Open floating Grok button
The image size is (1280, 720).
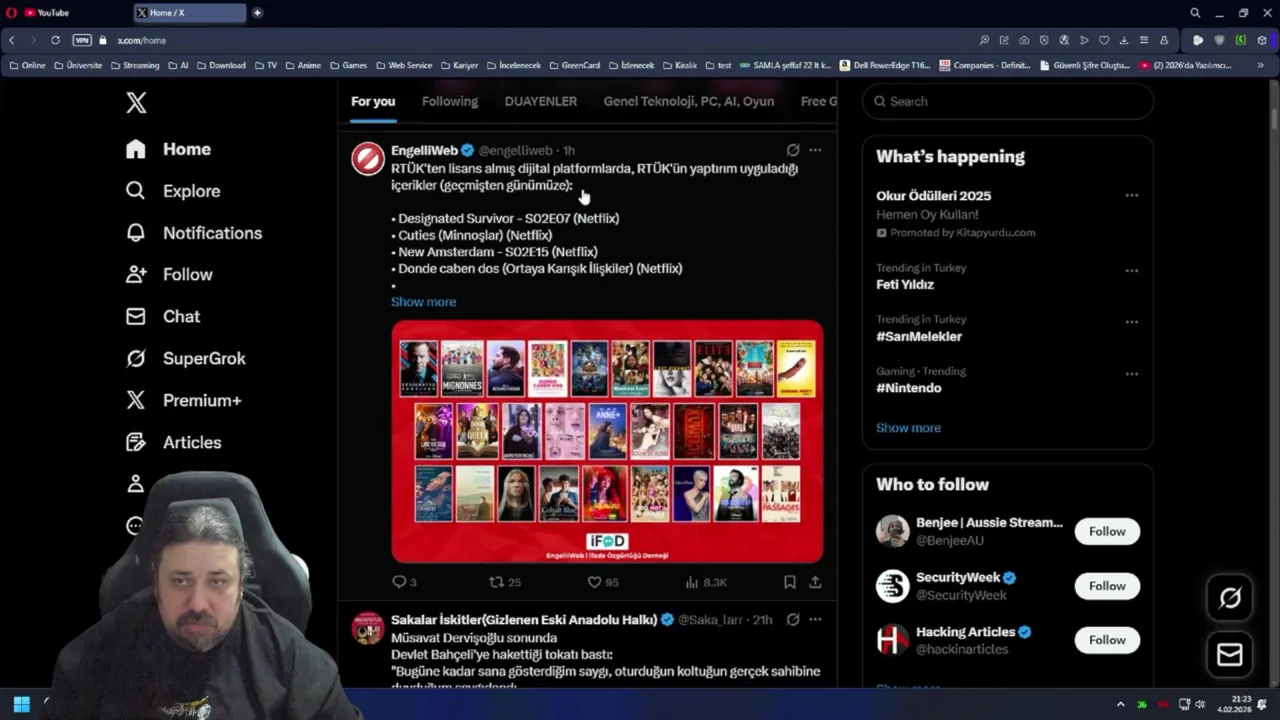click(x=1230, y=598)
